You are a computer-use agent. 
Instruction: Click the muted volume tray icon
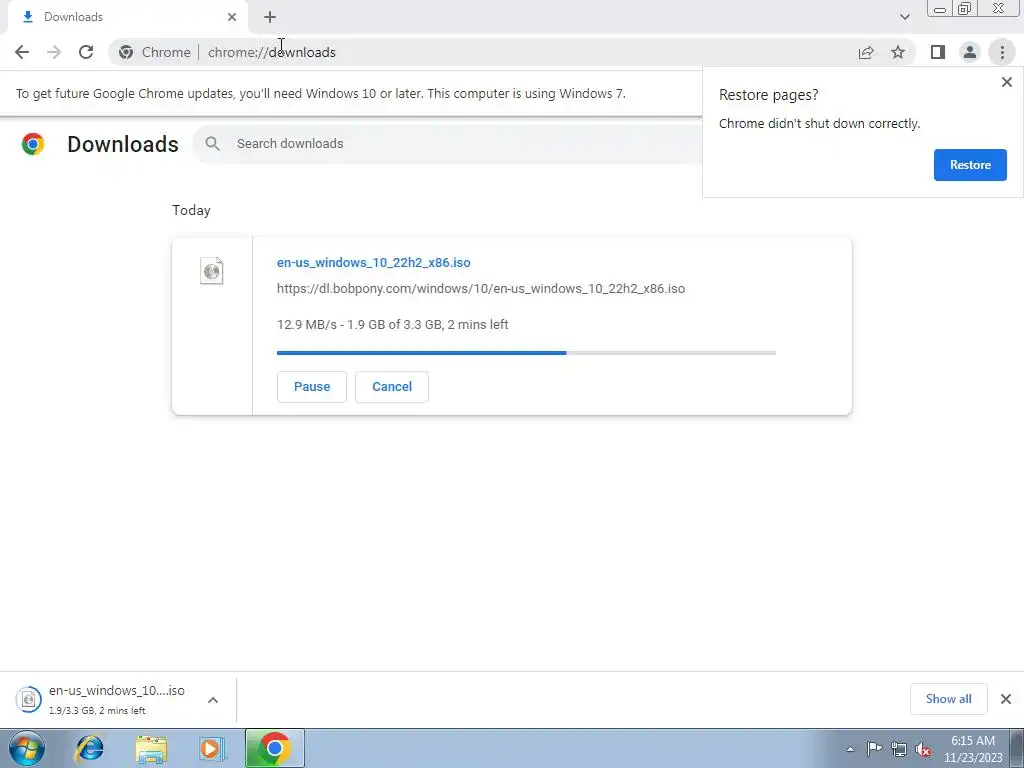coord(923,749)
